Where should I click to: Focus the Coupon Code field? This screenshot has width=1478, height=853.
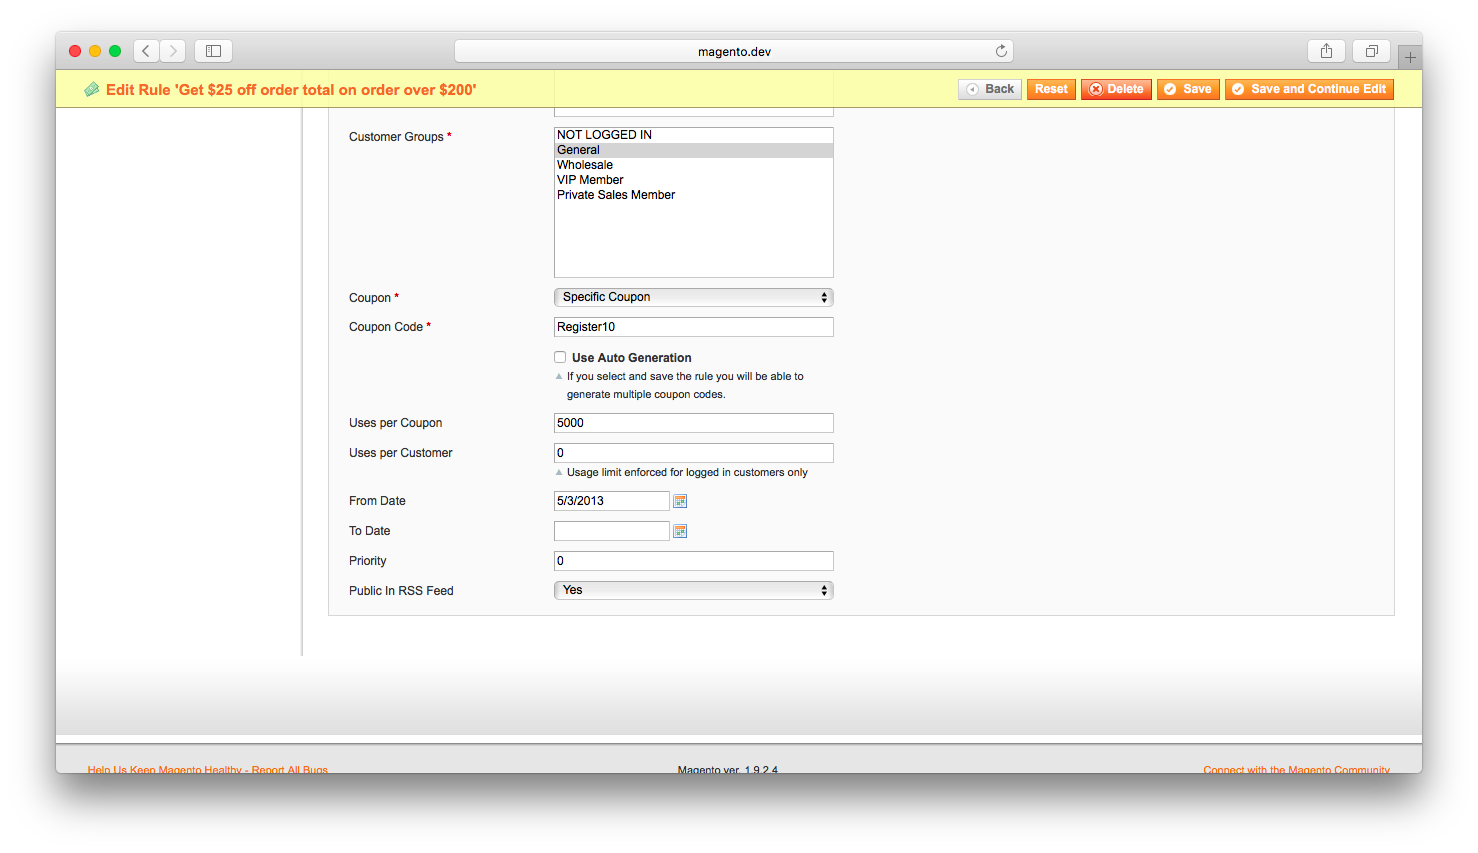click(693, 327)
